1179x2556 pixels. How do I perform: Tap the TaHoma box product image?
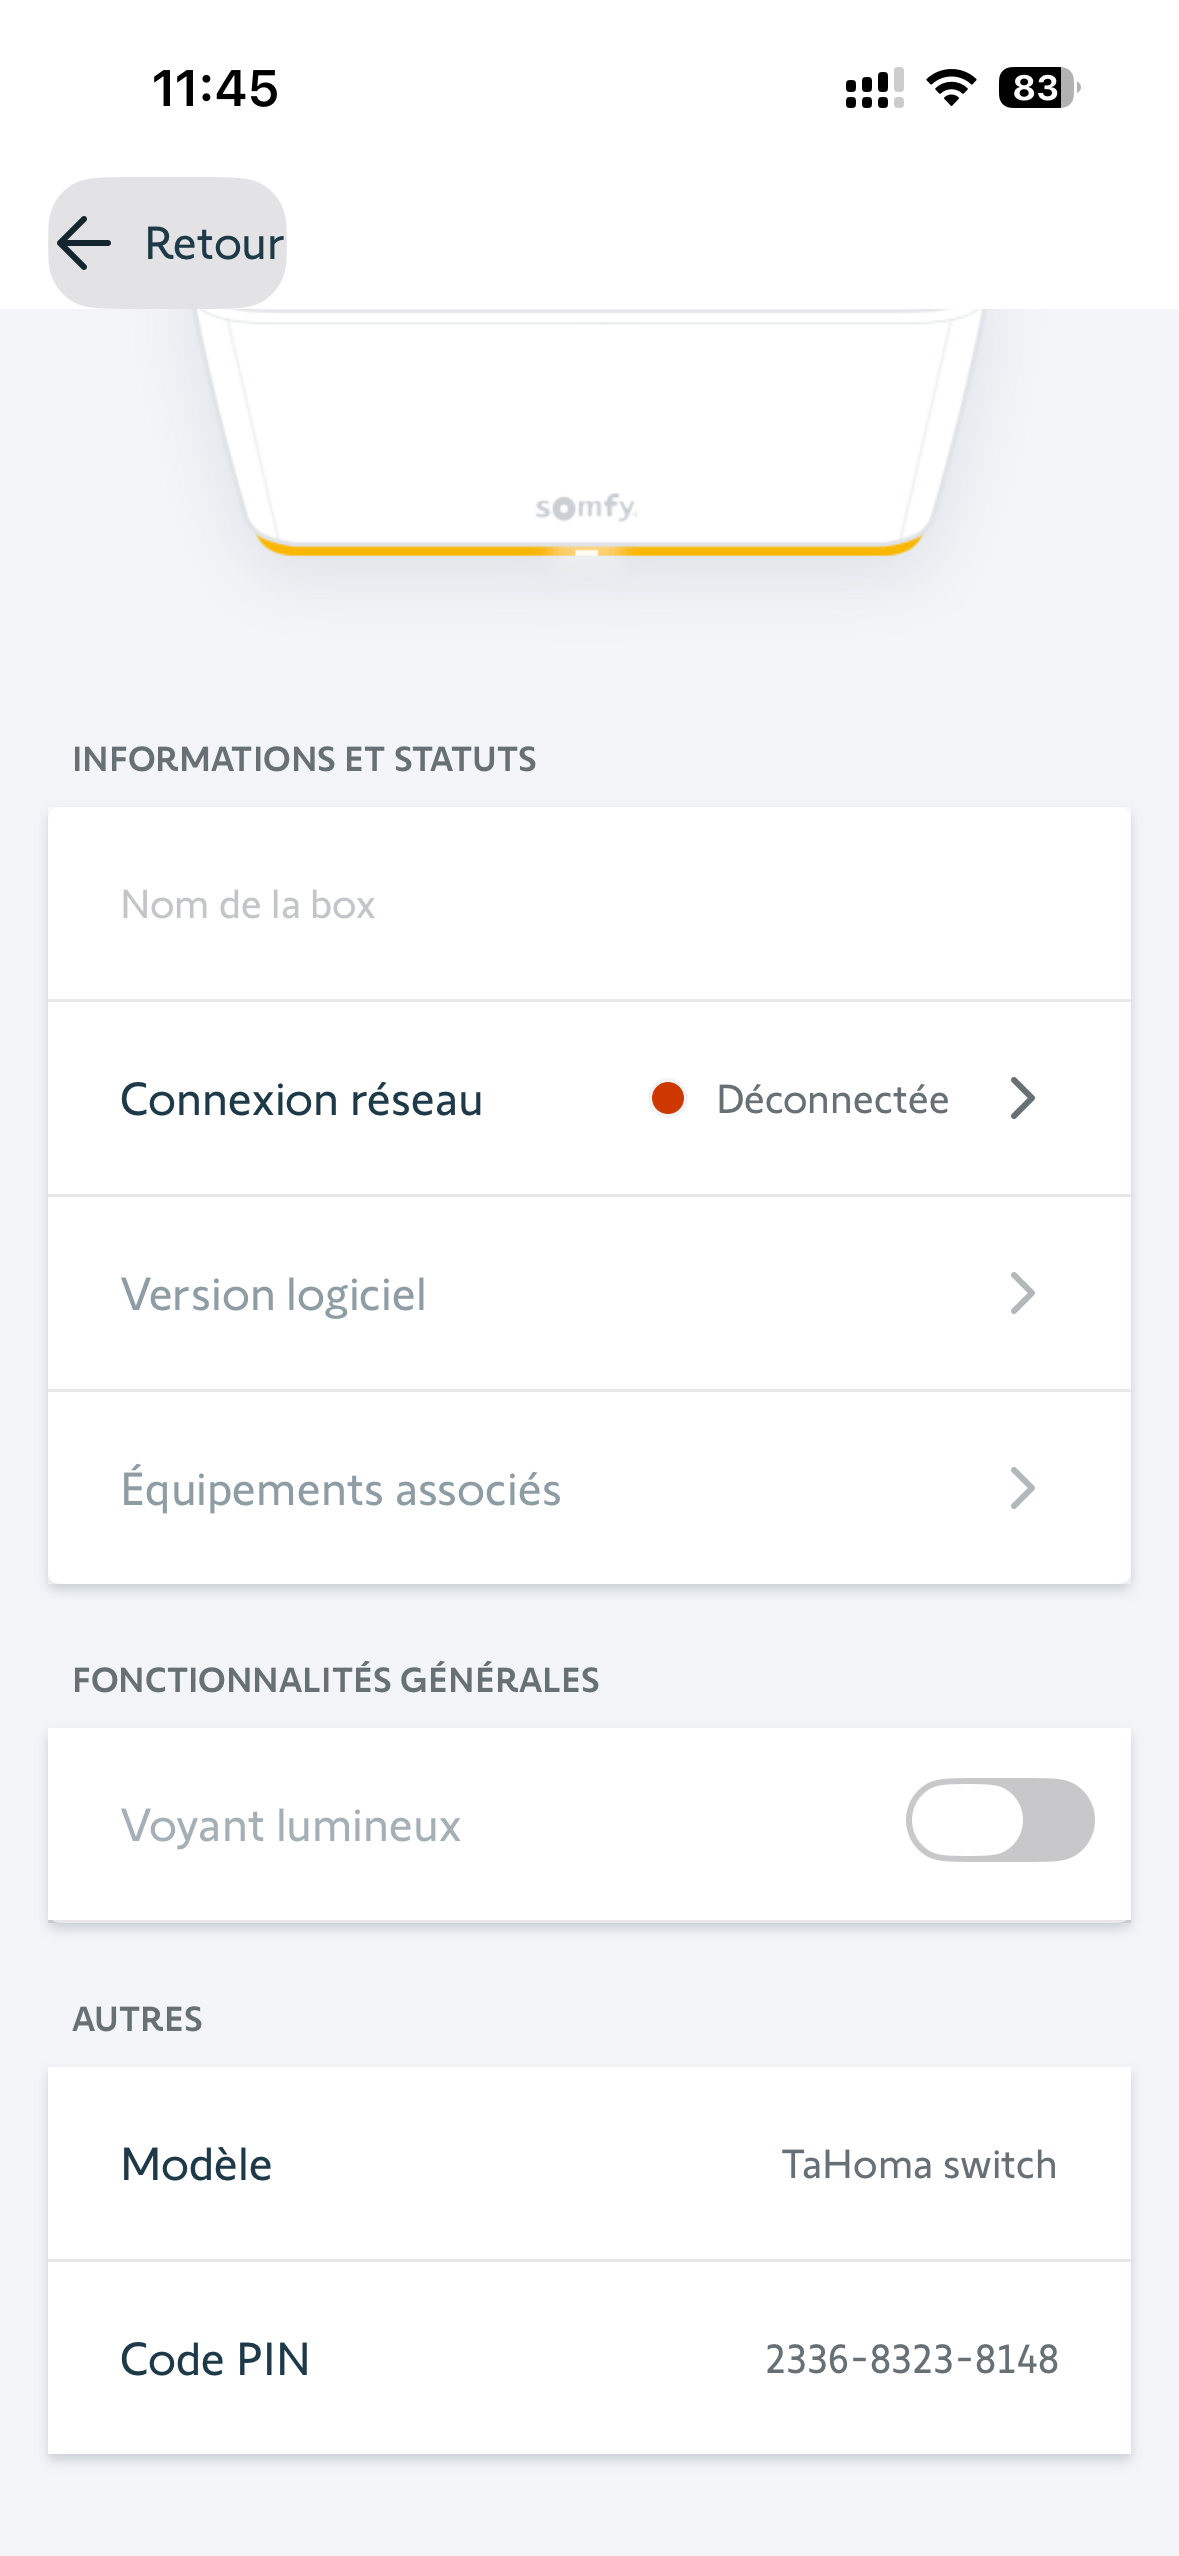pyautogui.click(x=589, y=432)
